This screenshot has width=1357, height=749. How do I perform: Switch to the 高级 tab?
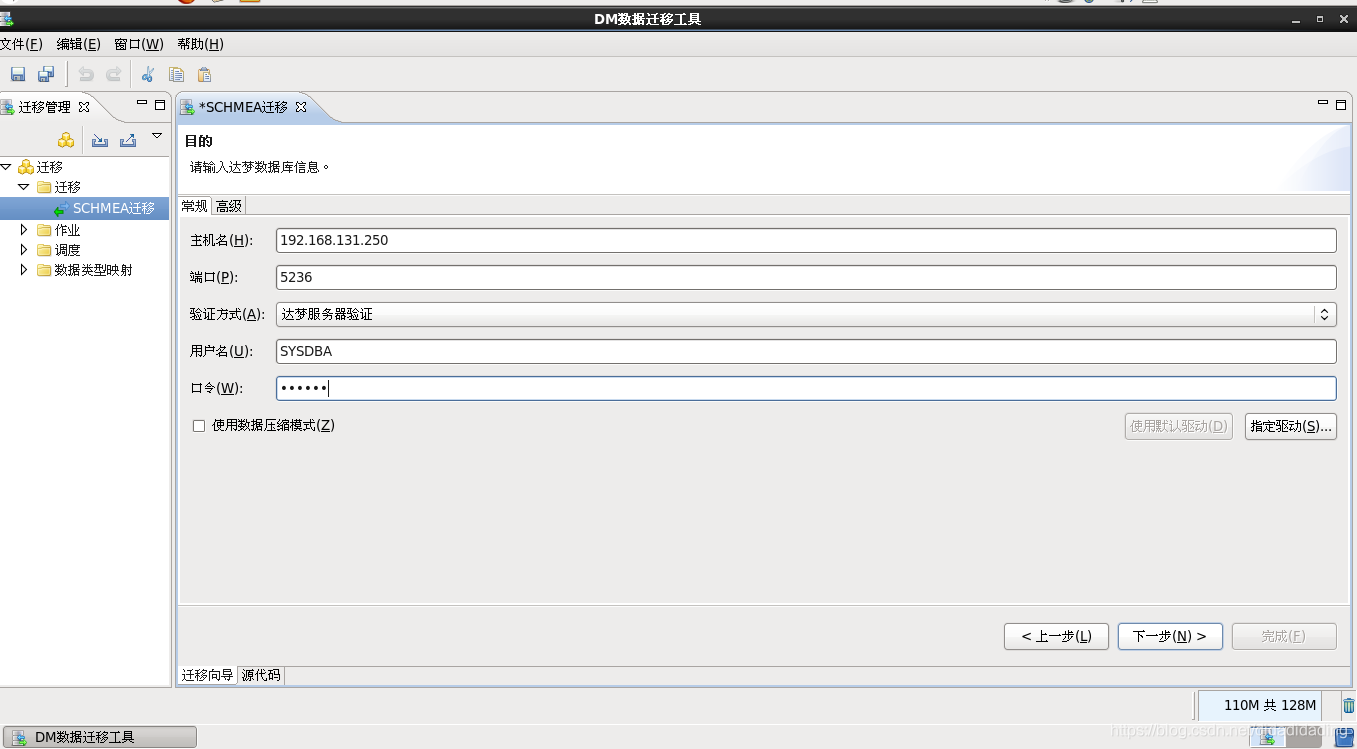(229, 205)
